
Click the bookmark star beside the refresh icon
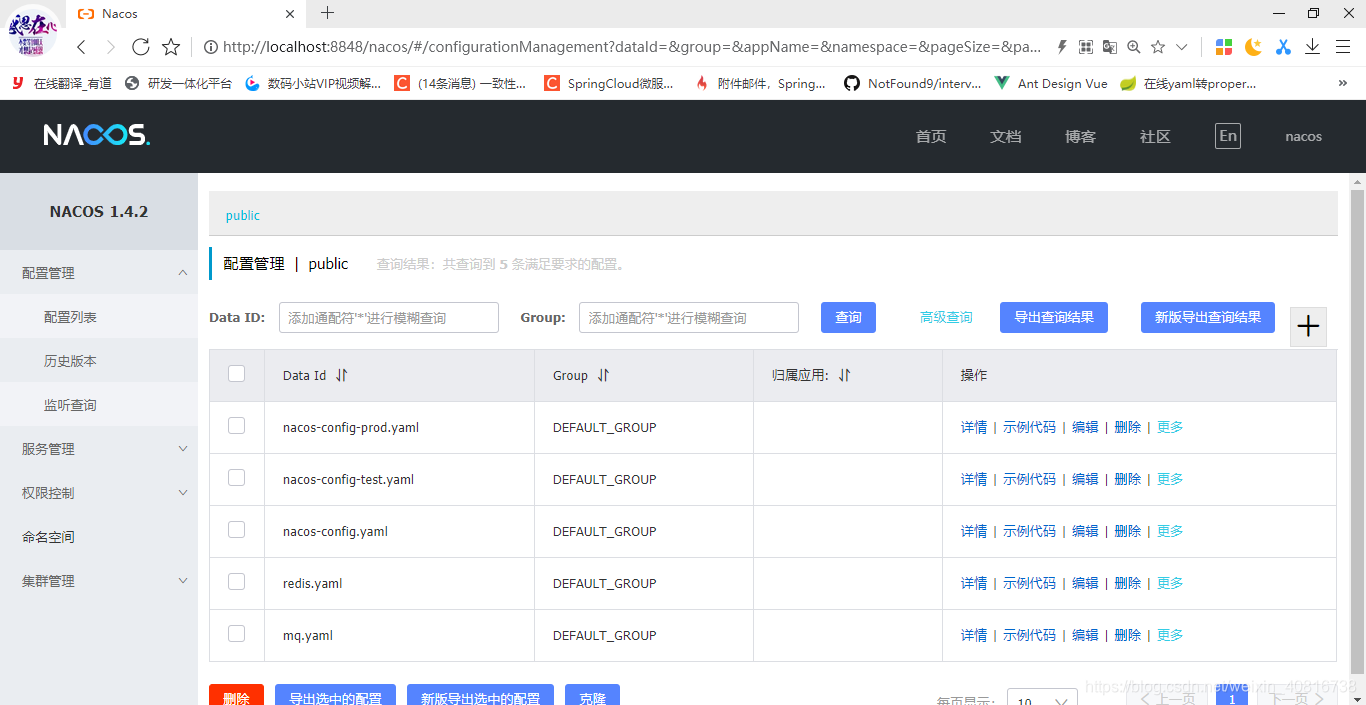[171, 47]
